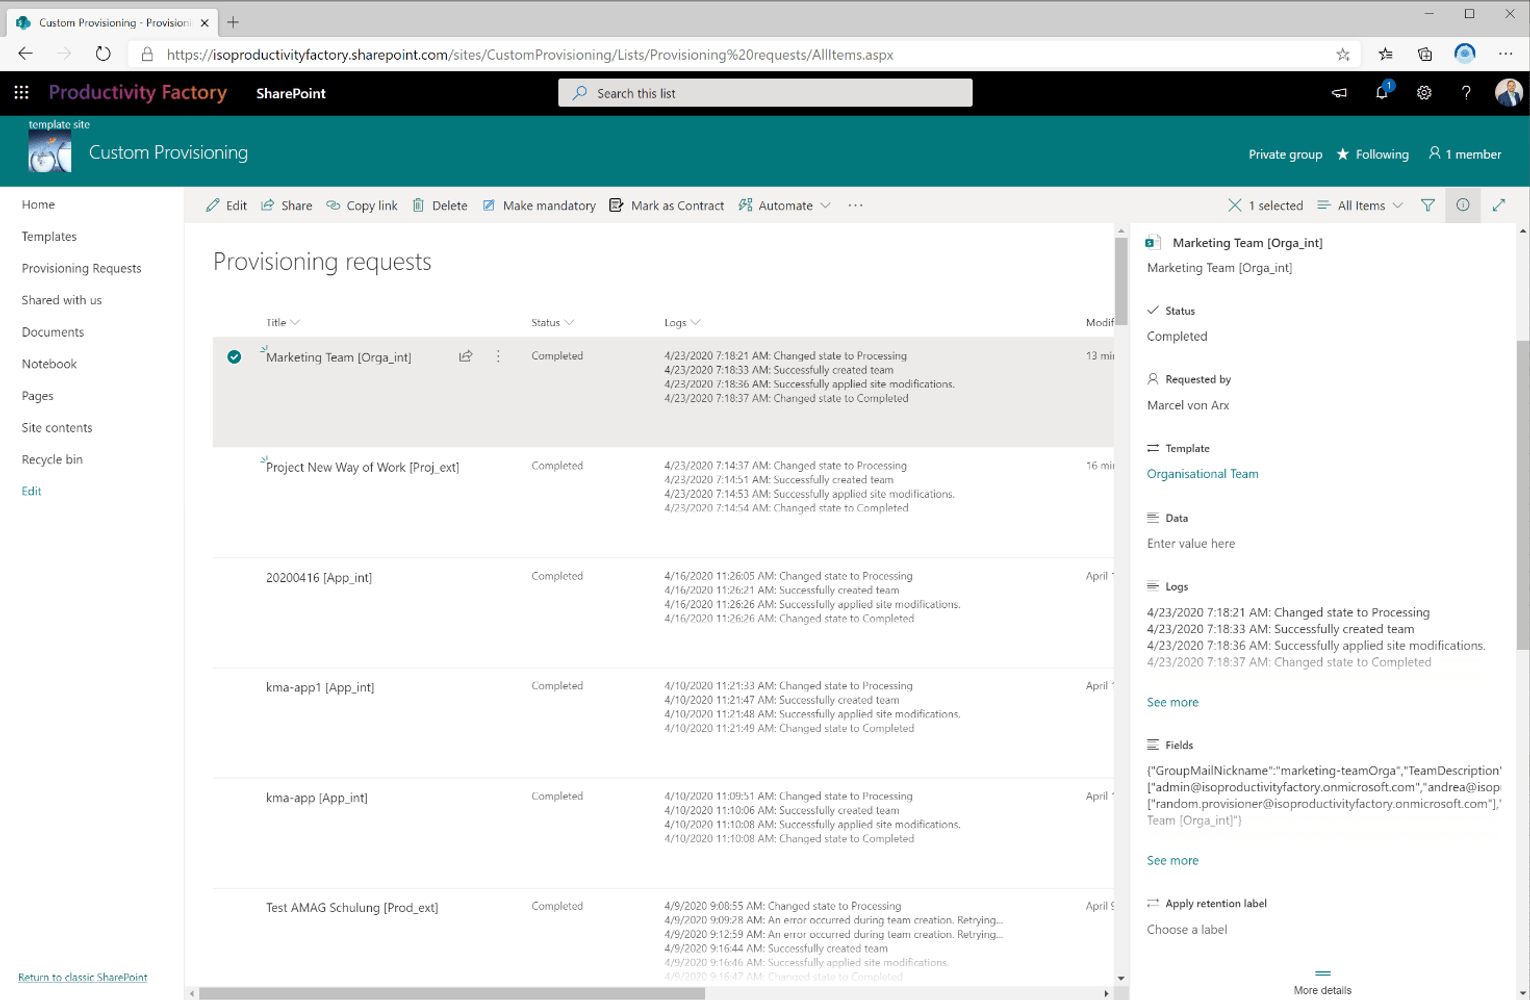Go to Templates in left navigation
The height and width of the screenshot is (1000, 1530).
coord(49,236)
